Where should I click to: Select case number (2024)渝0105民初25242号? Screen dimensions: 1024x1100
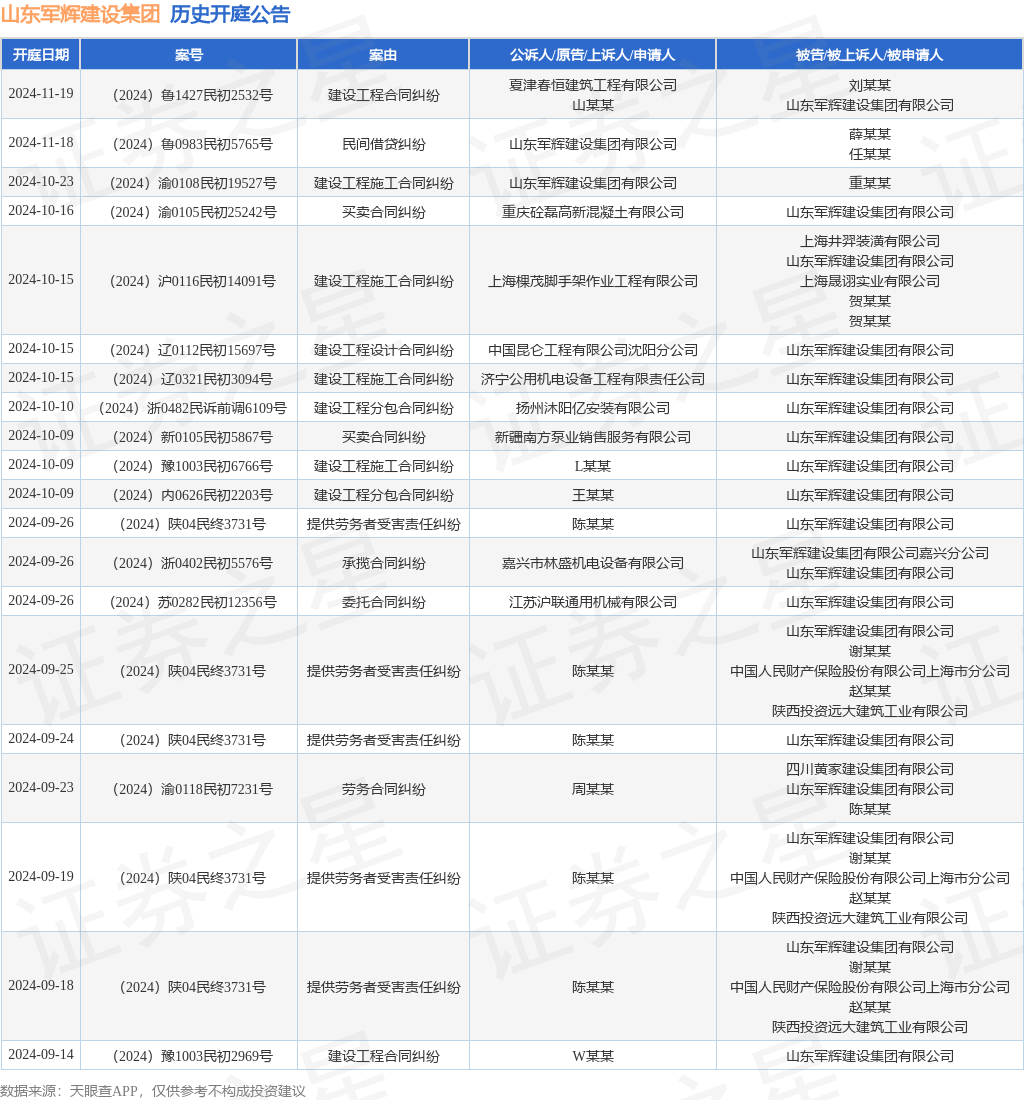pyautogui.click(x=192, y=213)
